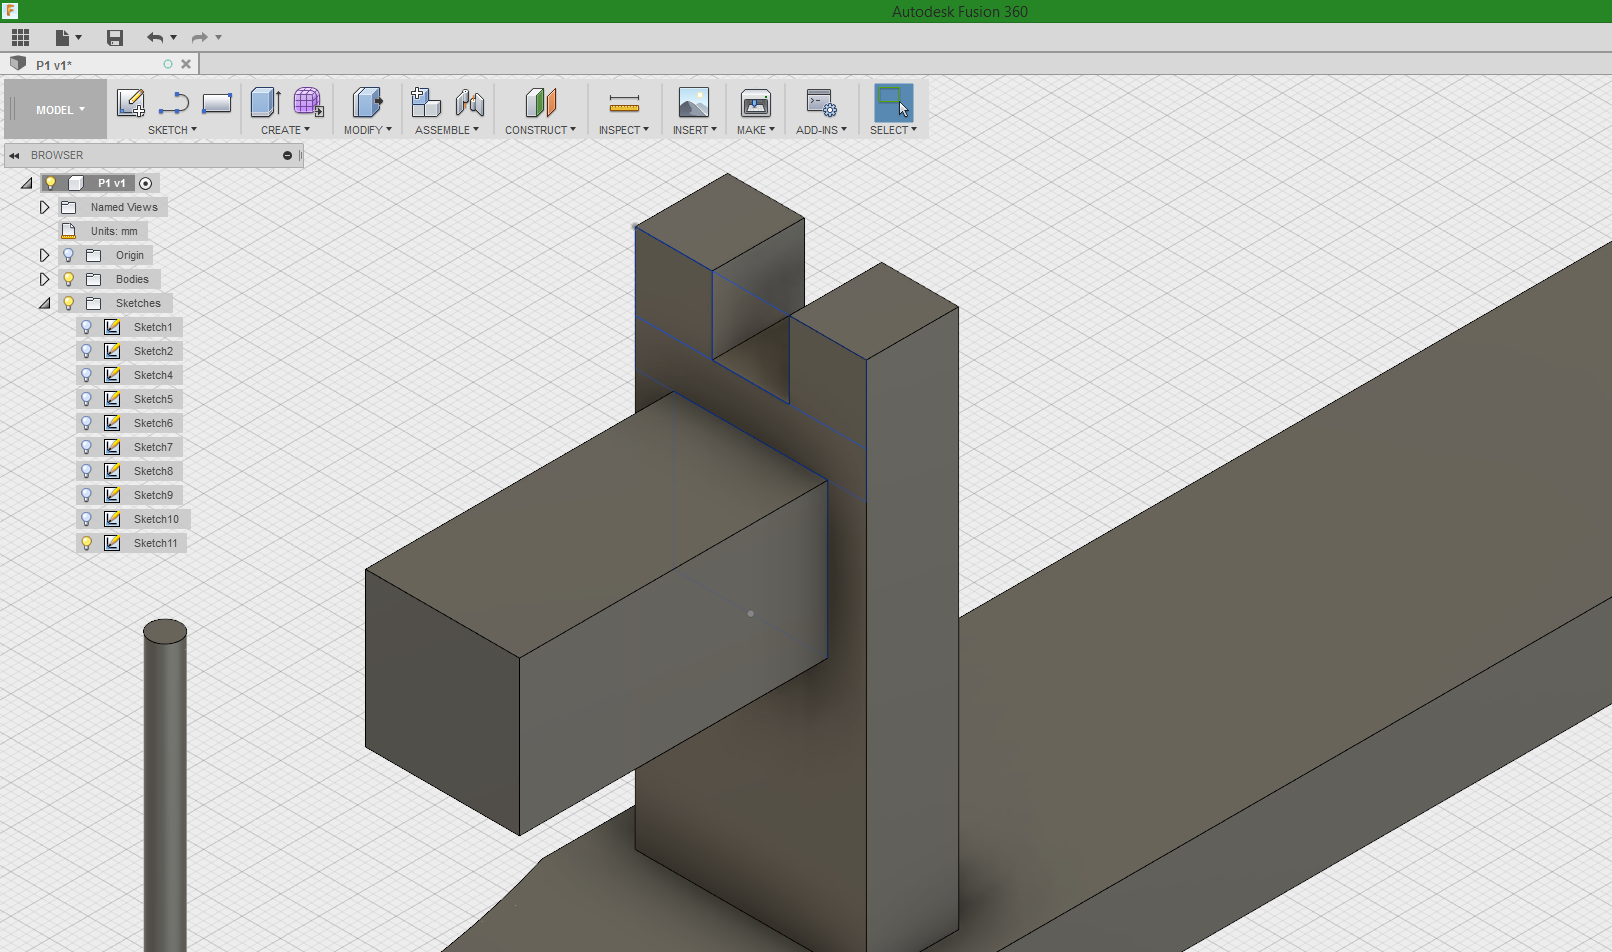The image size is (1612, 952).
Task: Open the SKETCH menu
Action: tap(172, 130)
